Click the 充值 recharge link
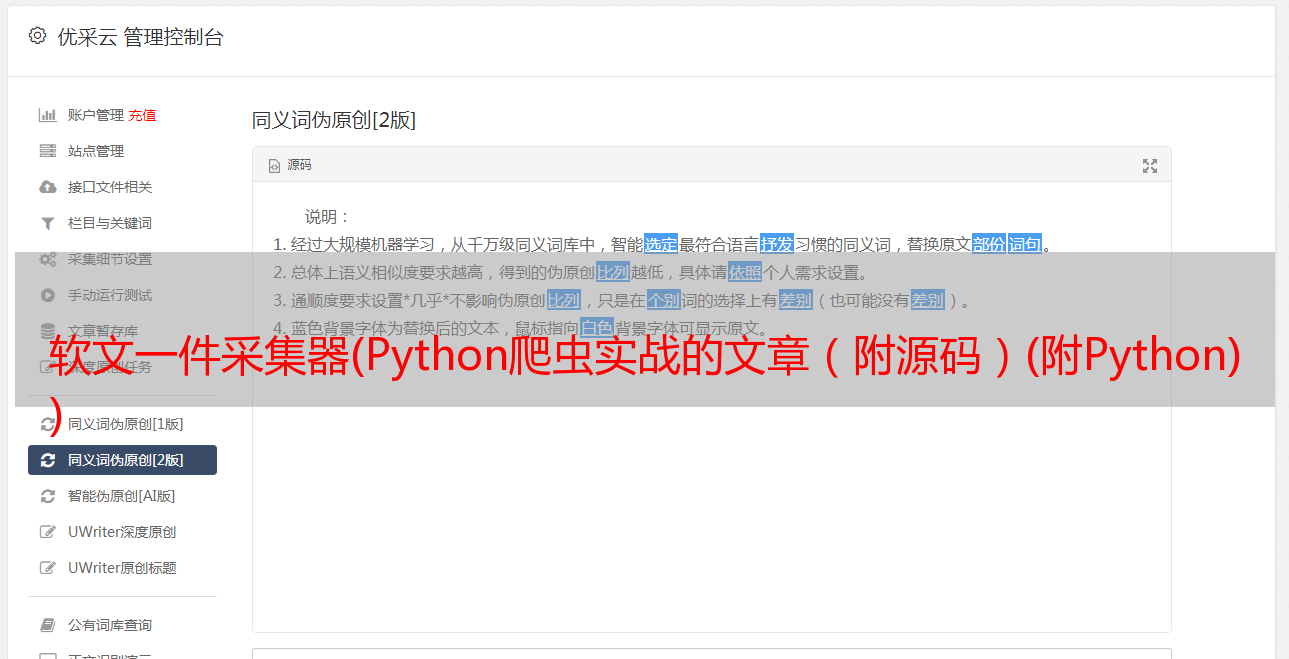The width and height of the screenshot is (1289, 659). (142, 115)
